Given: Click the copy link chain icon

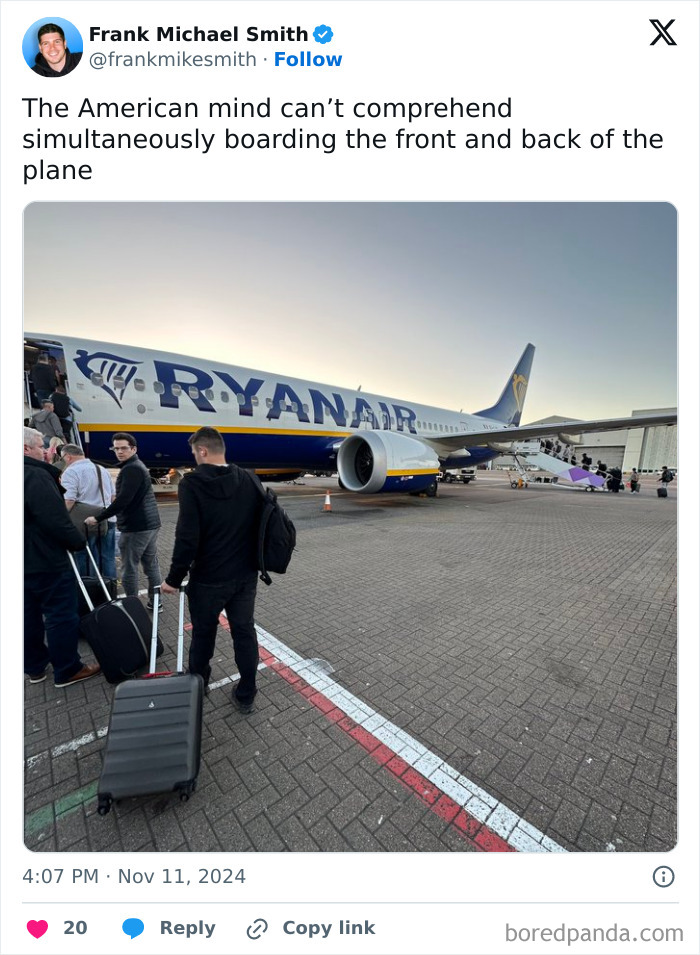Looking at the screenshot, I should [257, 929].
